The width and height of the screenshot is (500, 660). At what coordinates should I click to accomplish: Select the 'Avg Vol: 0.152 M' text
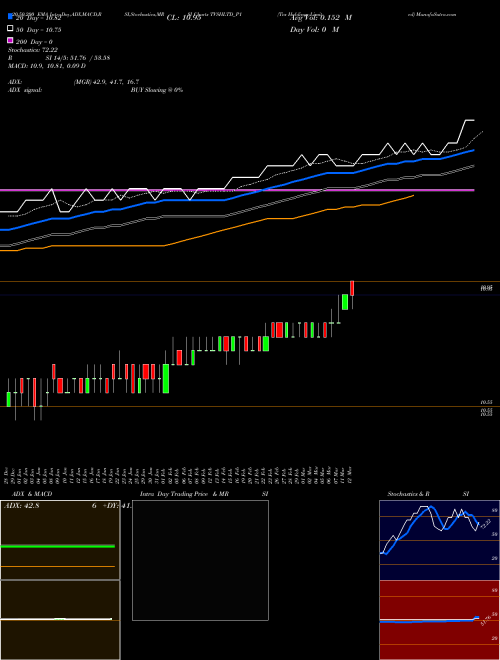point(321,18)
